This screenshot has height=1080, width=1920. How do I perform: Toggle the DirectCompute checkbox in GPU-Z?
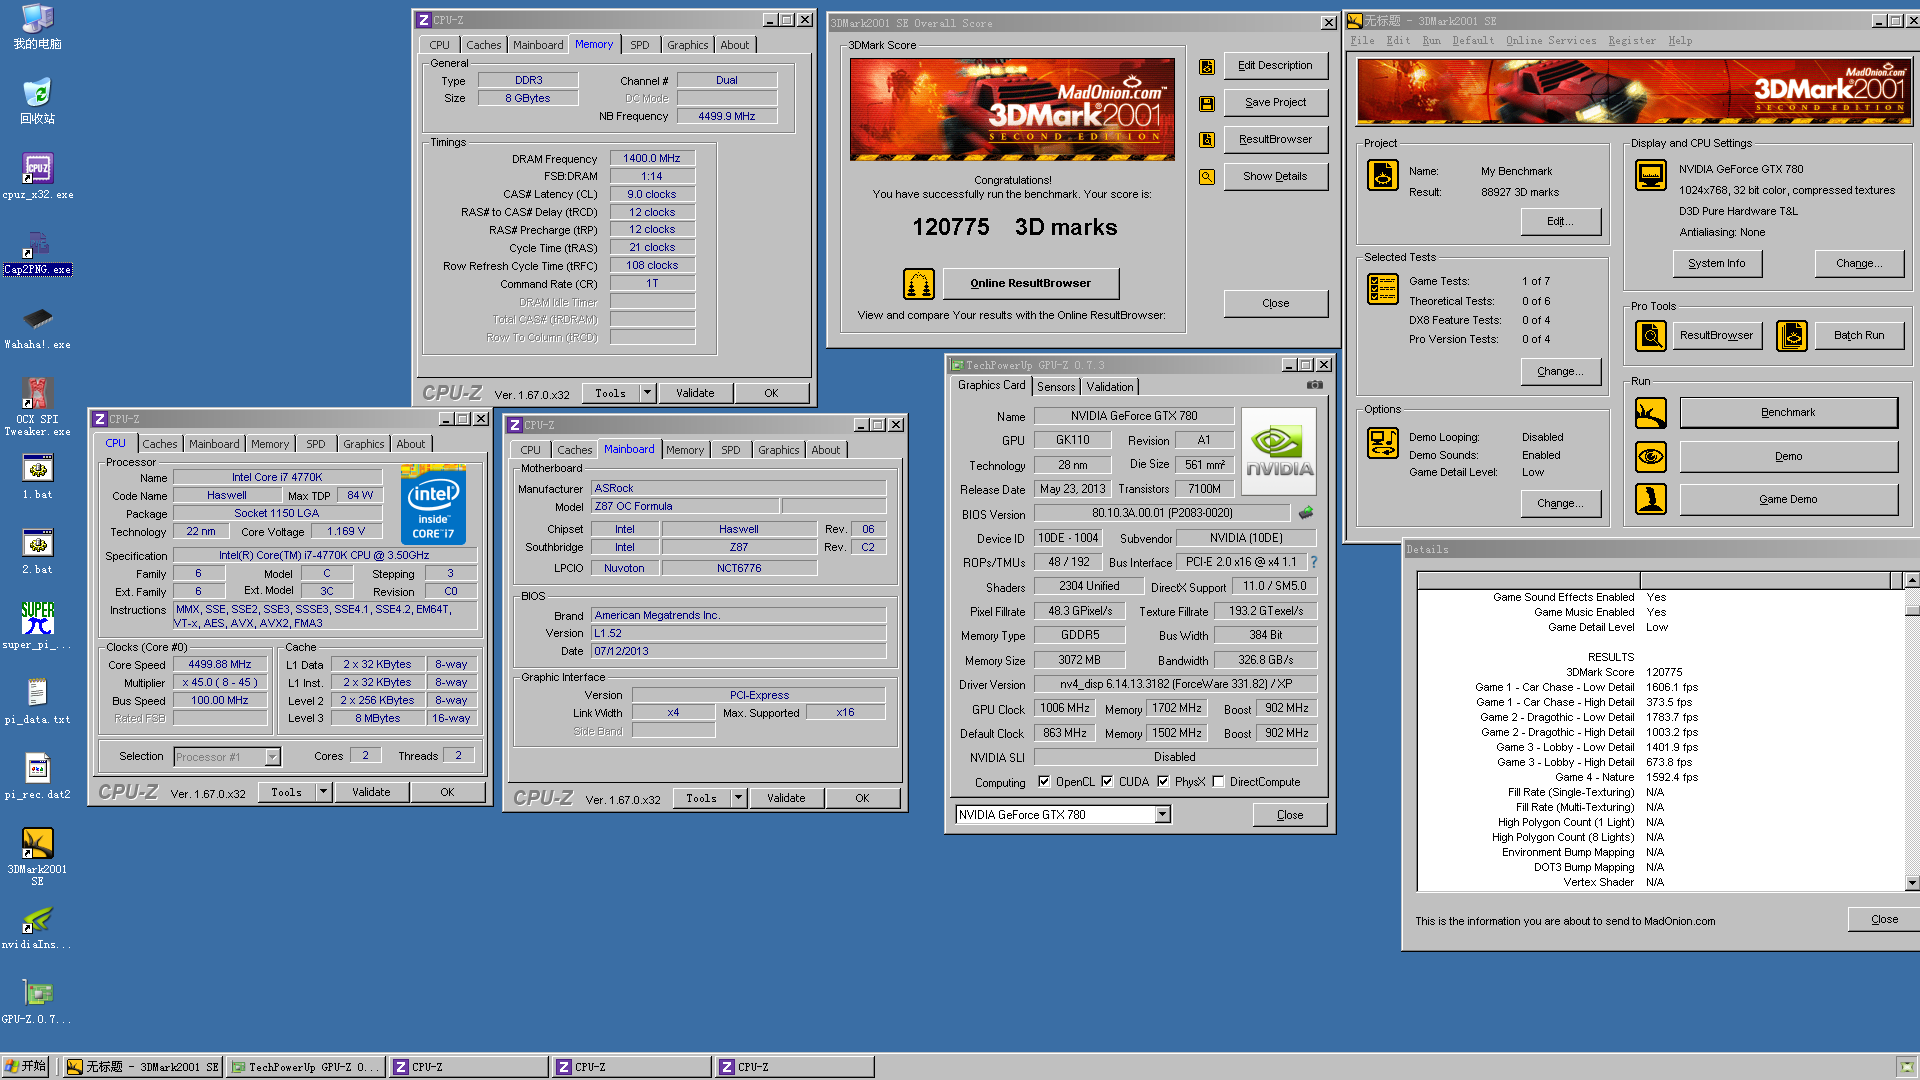(x=1218, y=782)
